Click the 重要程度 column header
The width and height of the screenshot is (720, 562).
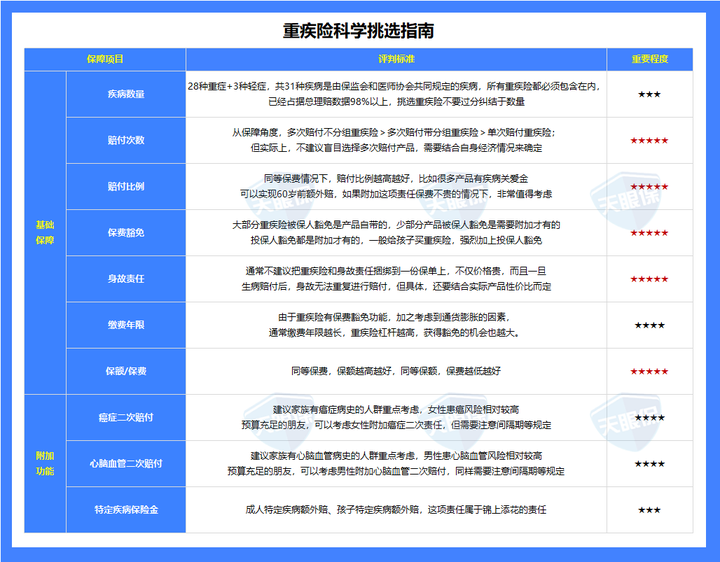[x=648, y=59]
